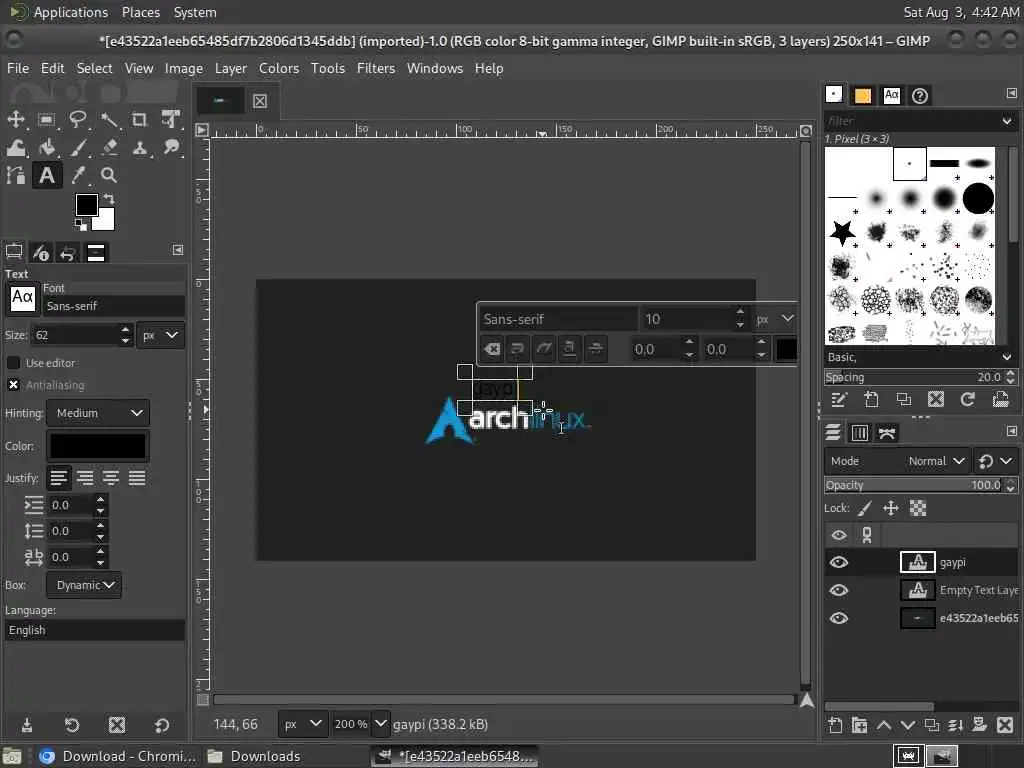
Task: Select the Fuzzy Select magic wand tool
Action: (x=109, y=119)
